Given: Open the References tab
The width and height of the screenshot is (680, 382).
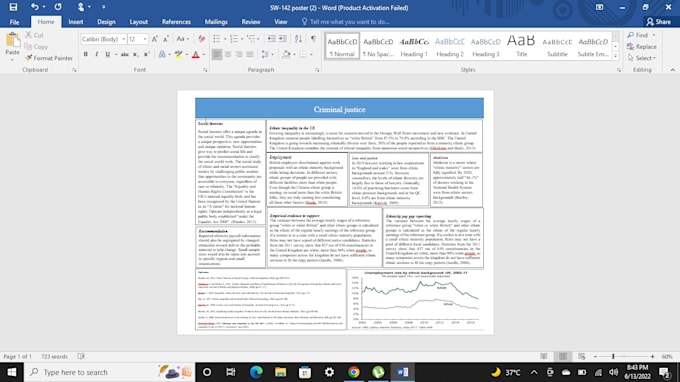Looking at the screenshot, I should 176,22.
